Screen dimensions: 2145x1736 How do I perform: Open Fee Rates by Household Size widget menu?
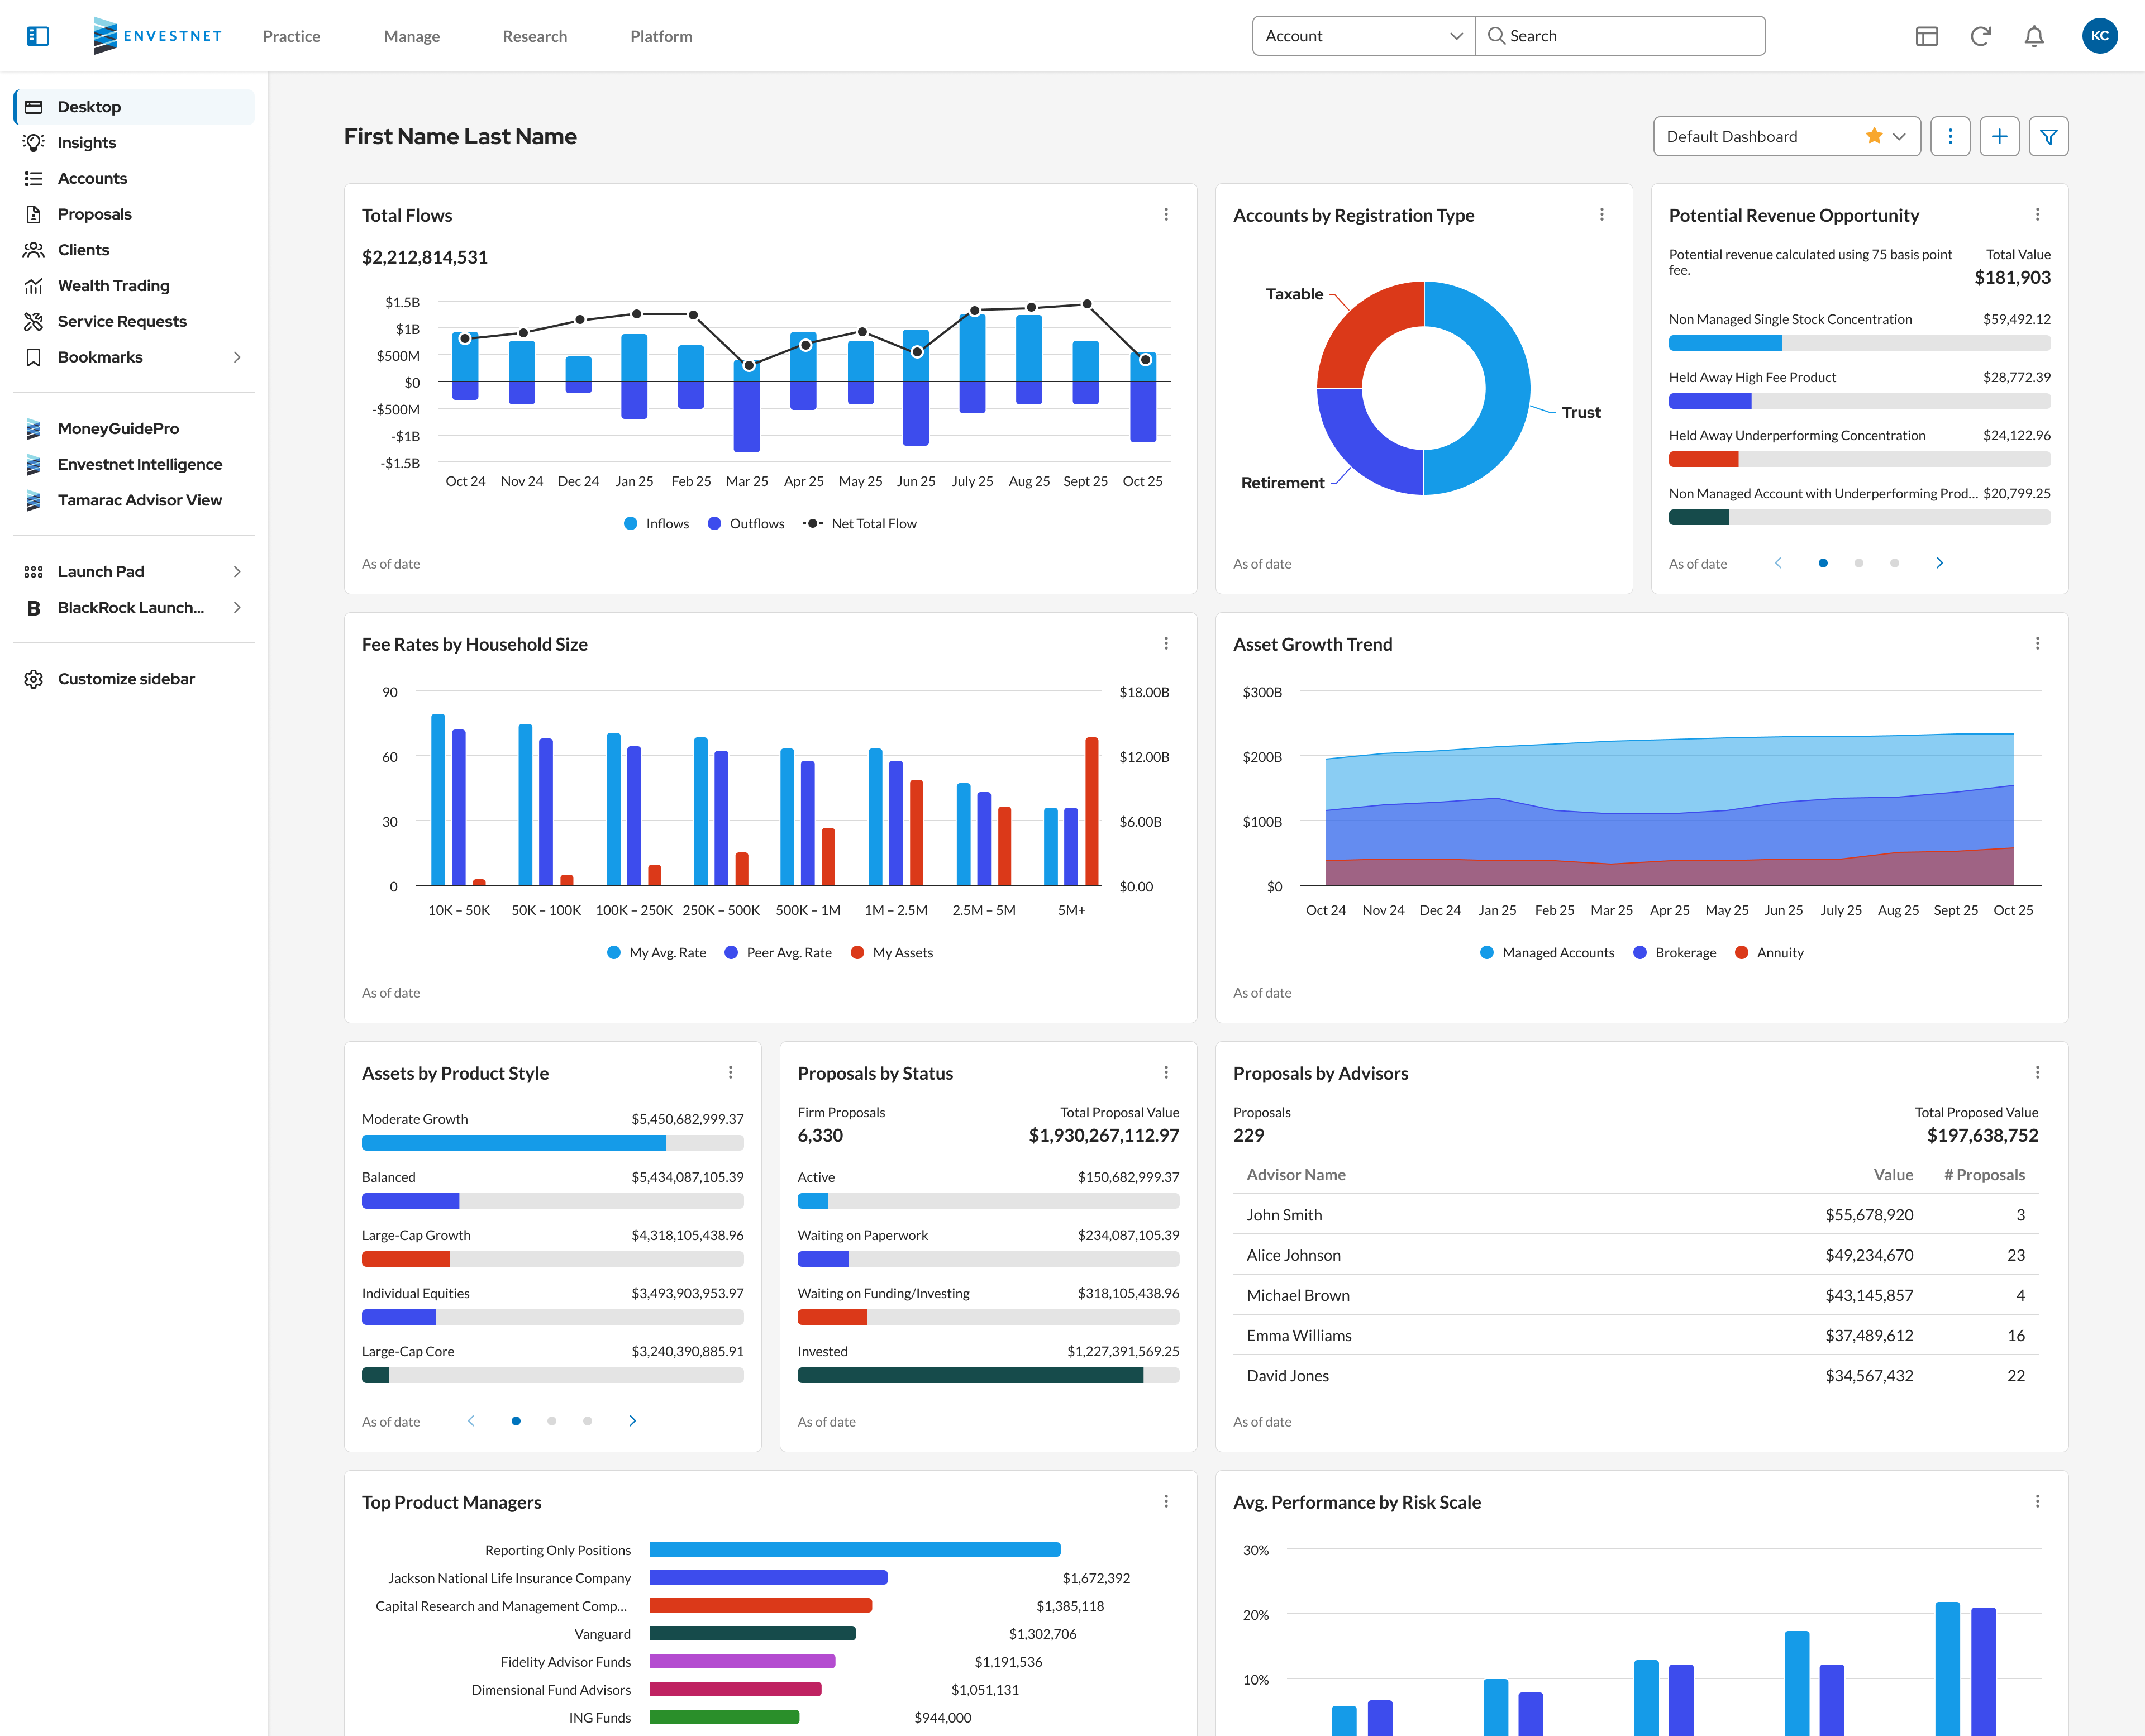[1165, 644]
